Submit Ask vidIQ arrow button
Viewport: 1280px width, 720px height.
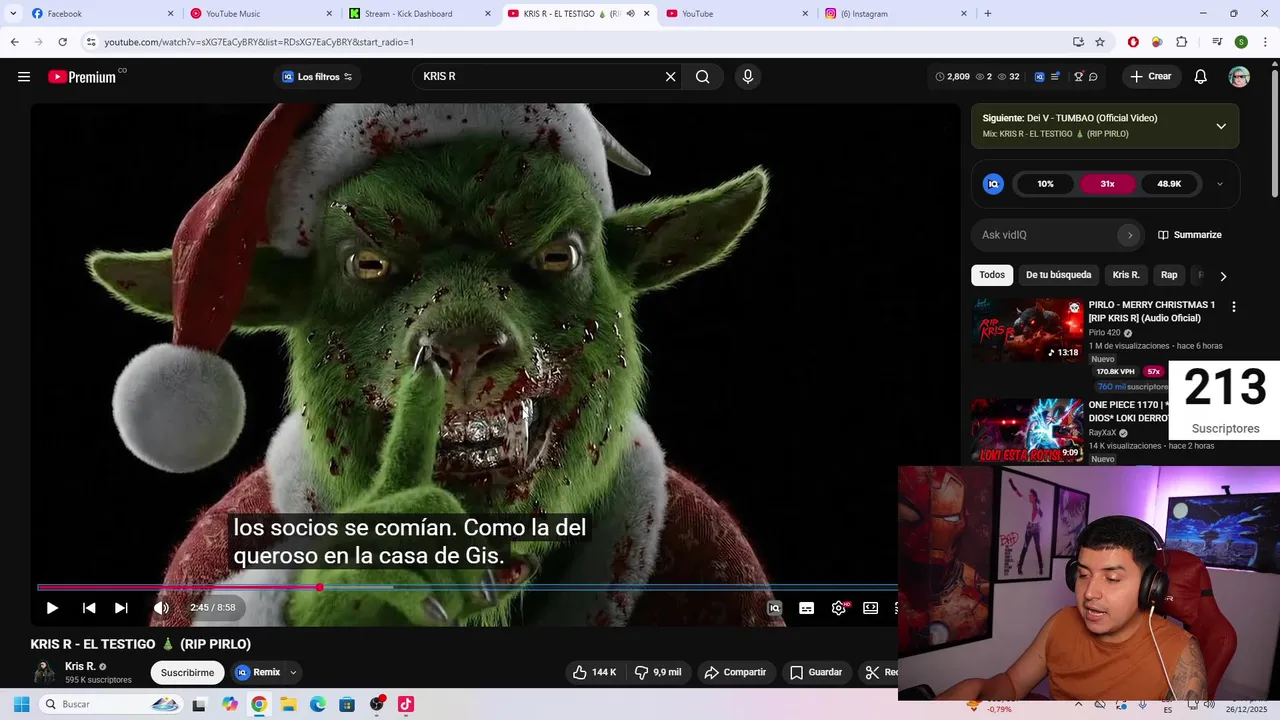[x=1130, y=235]
